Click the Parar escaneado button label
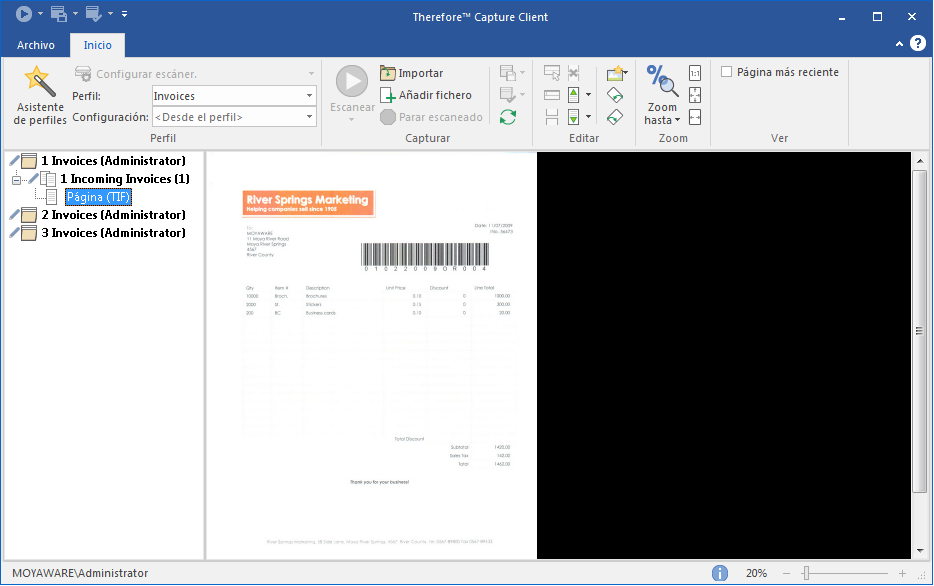The width and height of the screenshot is (934, 586). (x=441, y=117)
